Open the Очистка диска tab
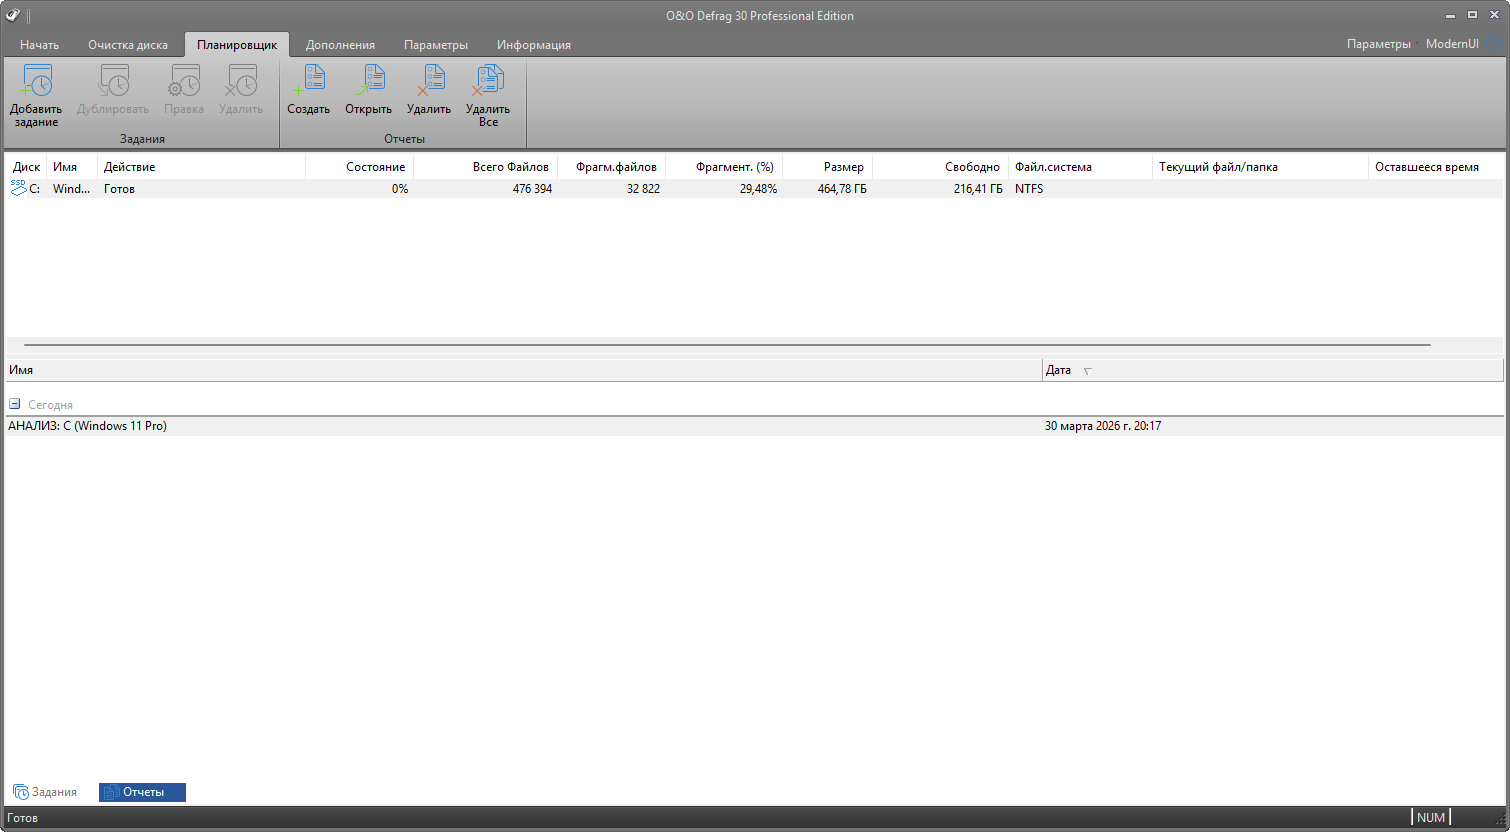 [x=128, y=45]
